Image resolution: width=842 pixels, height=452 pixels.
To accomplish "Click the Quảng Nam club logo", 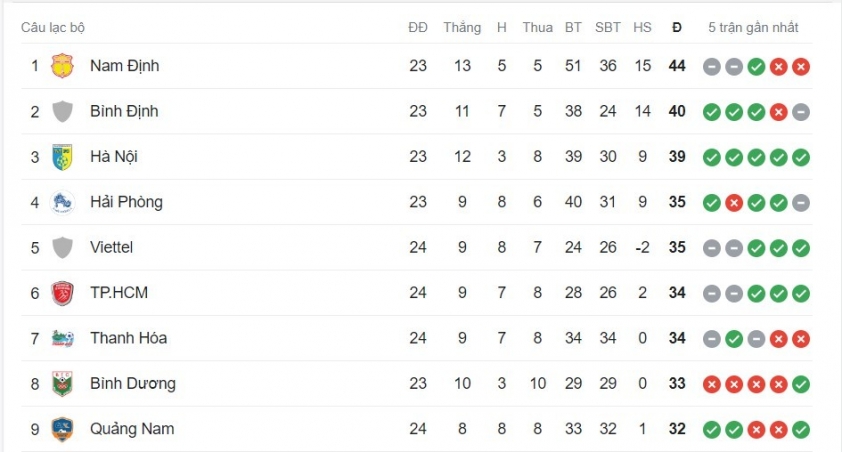I will click(63, 429).
